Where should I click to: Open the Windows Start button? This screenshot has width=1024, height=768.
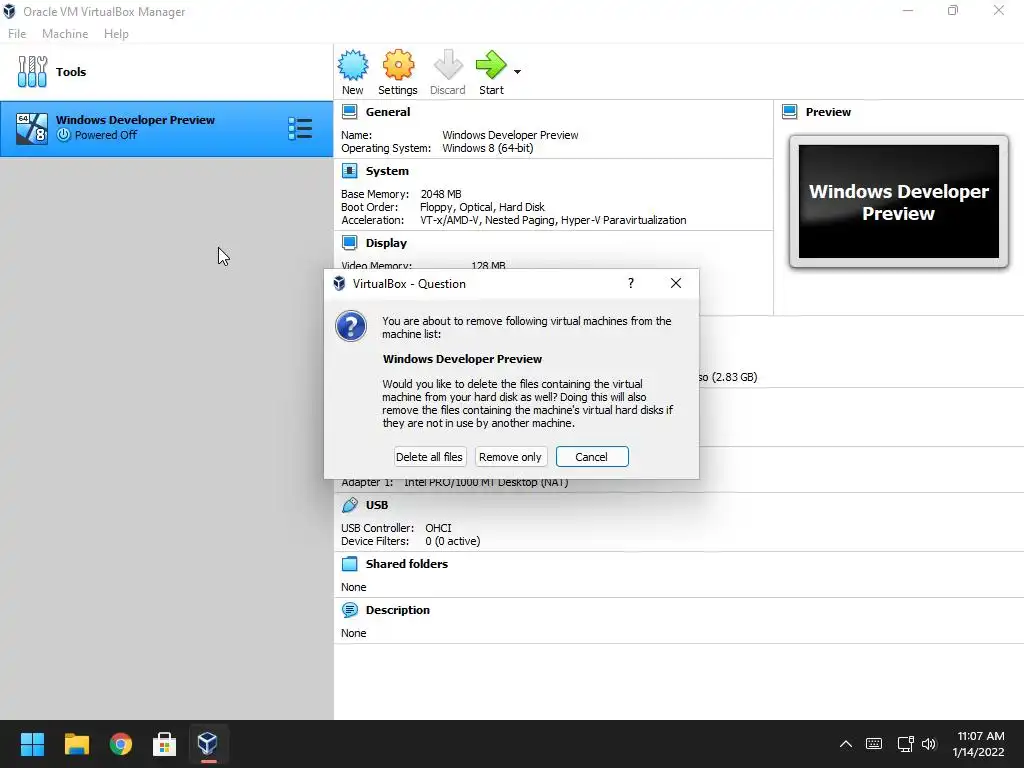[32, 744]
